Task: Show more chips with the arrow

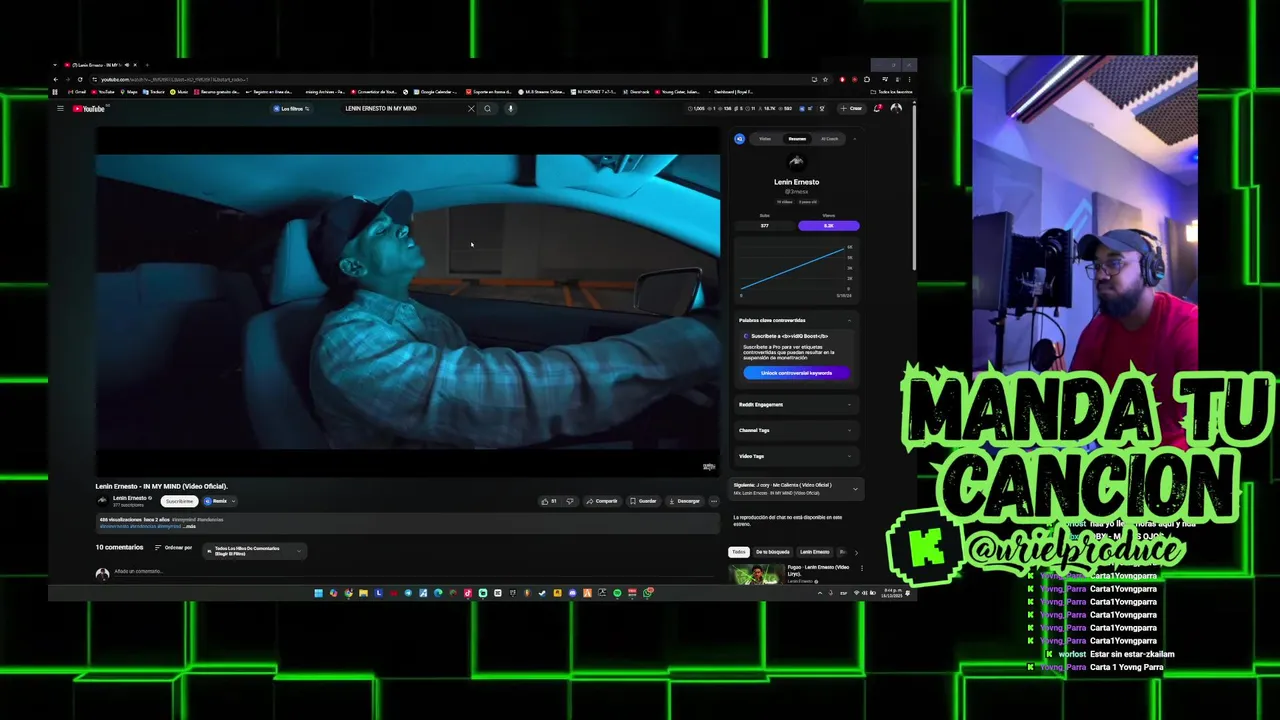Action: (856, 552)
